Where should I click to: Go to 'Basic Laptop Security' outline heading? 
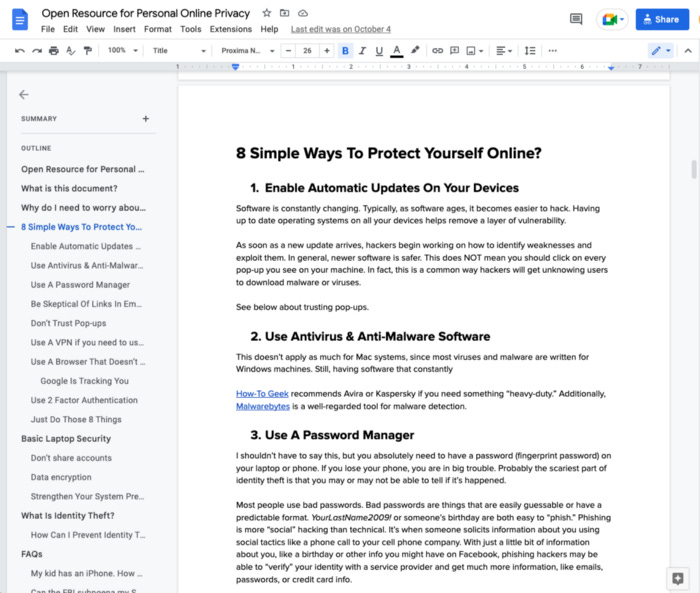66,438
